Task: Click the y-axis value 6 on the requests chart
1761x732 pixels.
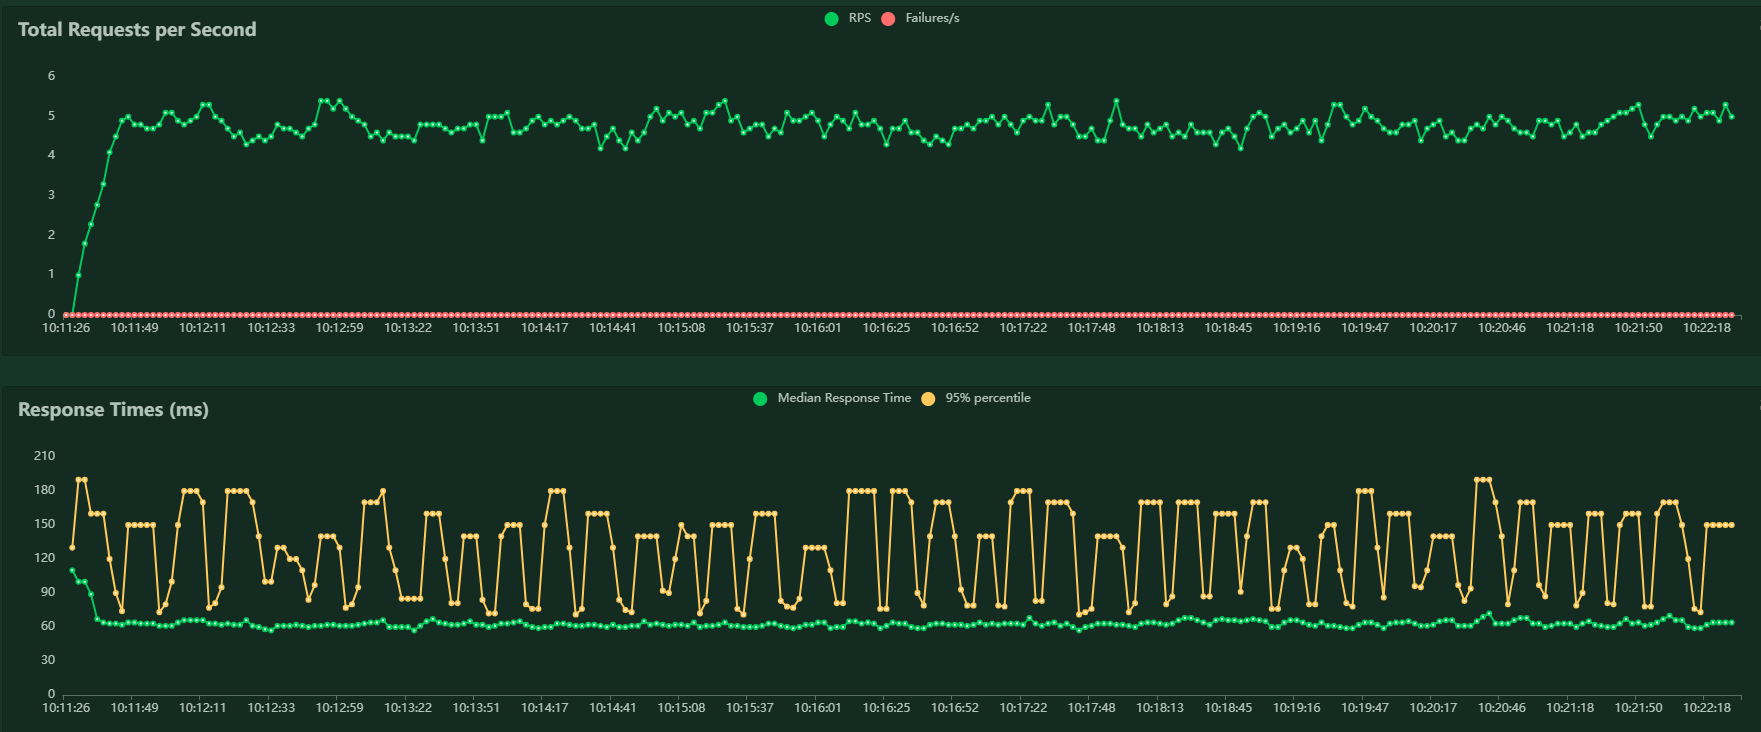Action: pos(52,76)
